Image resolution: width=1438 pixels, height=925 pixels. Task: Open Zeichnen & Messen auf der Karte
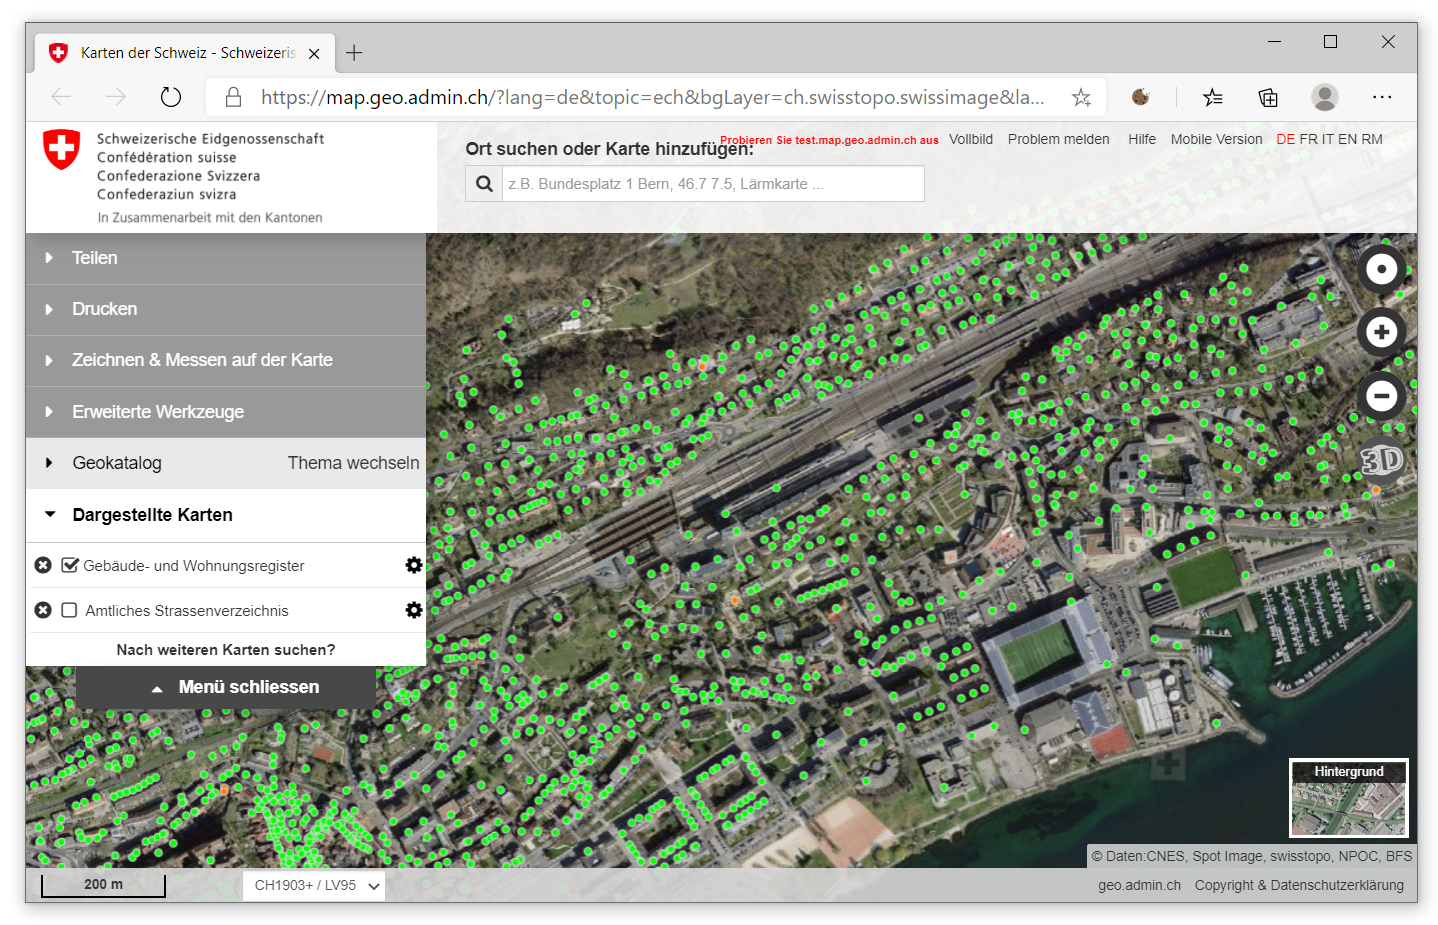pyautogui.click(x=202, y=360)
